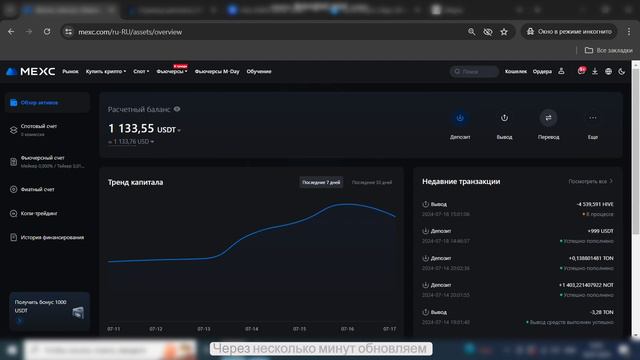This screenshot has width=640, height=360.
Task: Click the Вывод withdraw icon
Action: point(504,118)
